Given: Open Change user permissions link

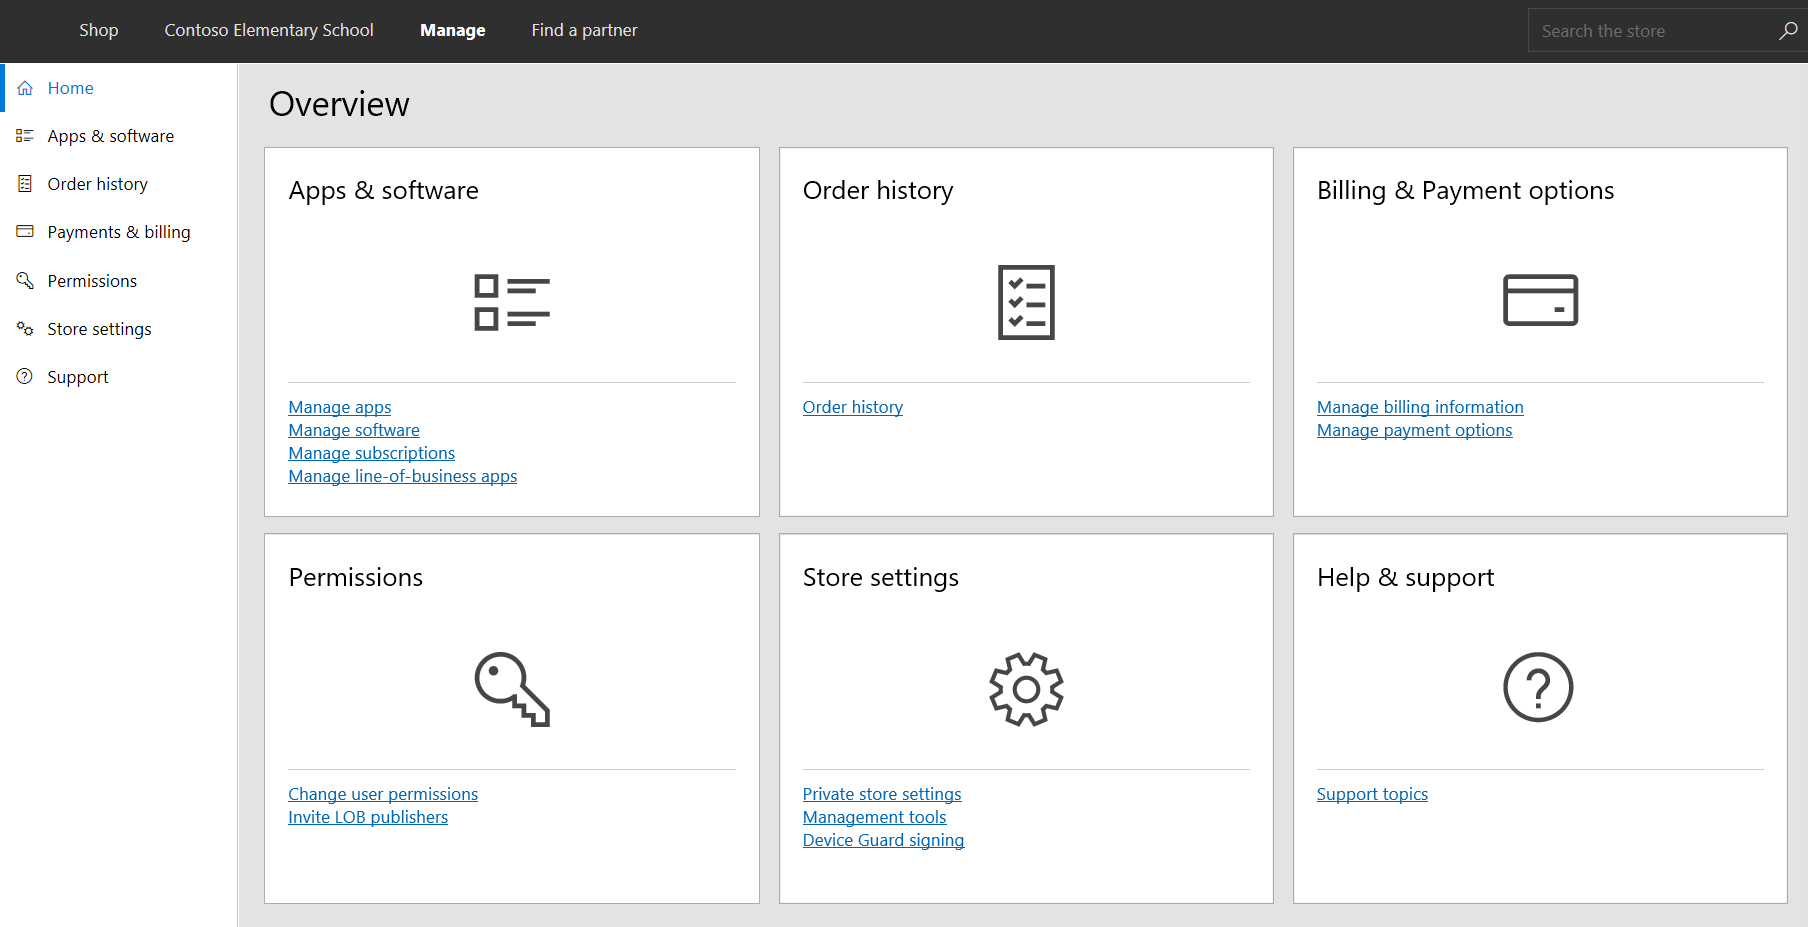Looking at the screenshot, I should [383, 794].
